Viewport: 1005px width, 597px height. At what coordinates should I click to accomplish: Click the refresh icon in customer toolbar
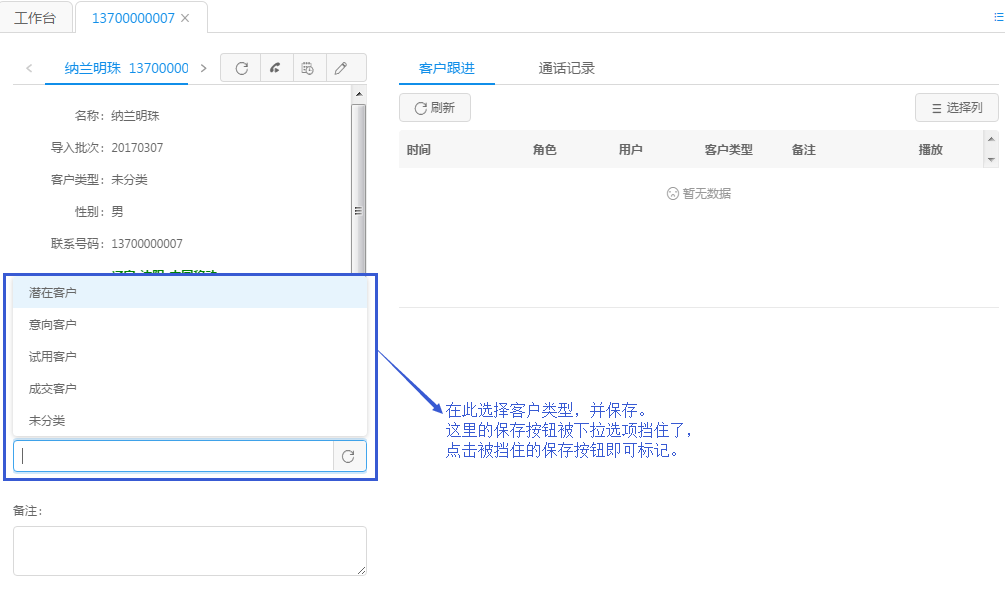(241, 68)
